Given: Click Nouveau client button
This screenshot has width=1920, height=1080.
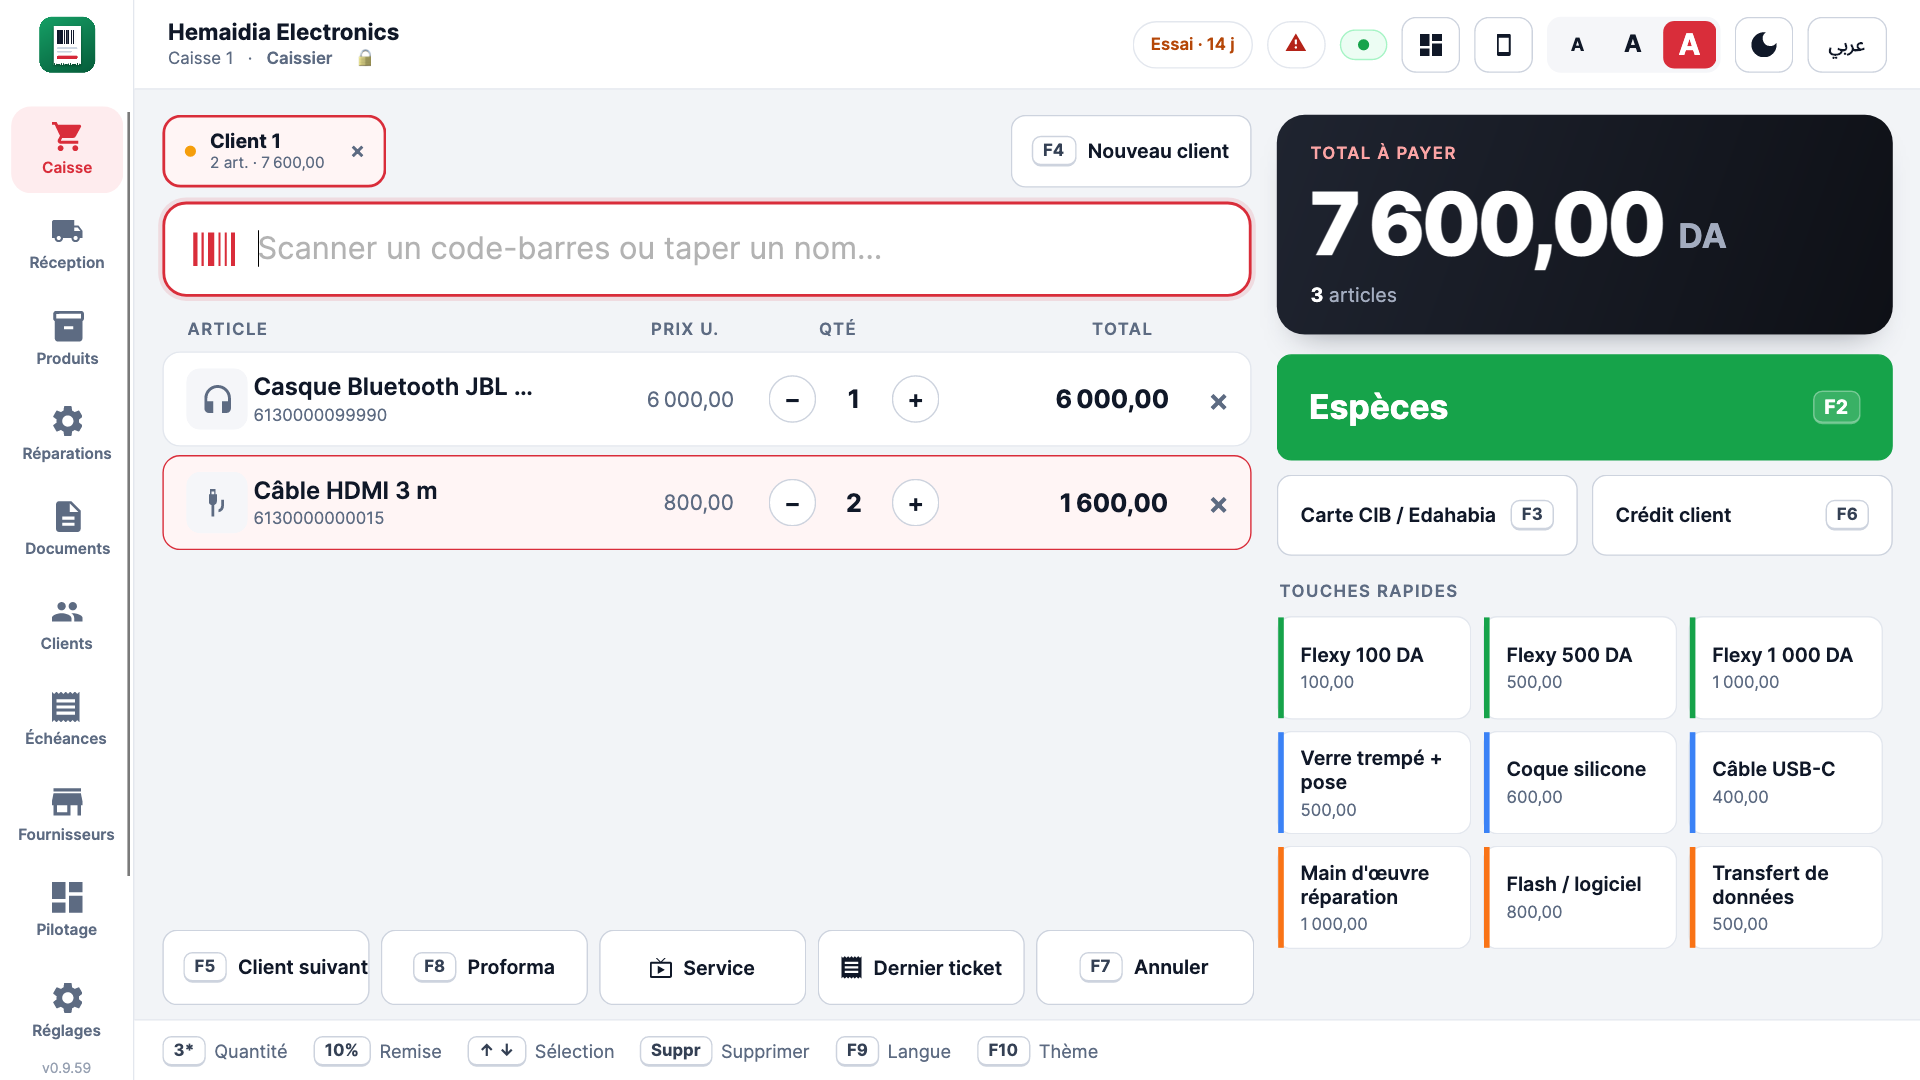Looking at the screenshot, I should pyautogui.click(x=1131, y=151).
